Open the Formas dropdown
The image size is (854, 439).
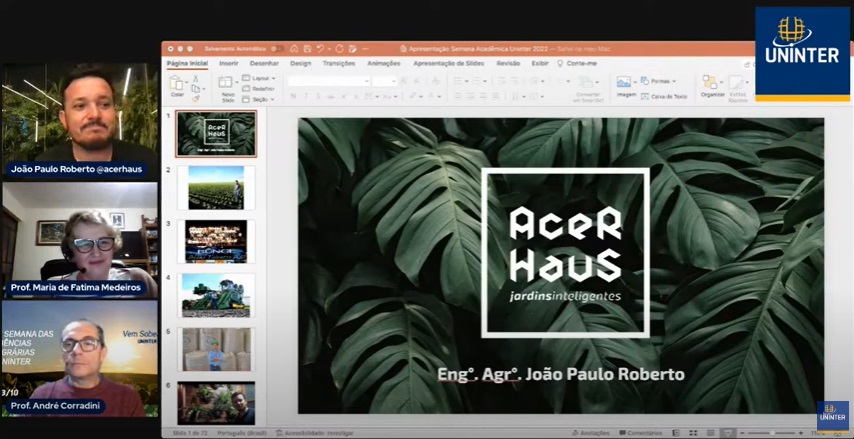point(661,81)
